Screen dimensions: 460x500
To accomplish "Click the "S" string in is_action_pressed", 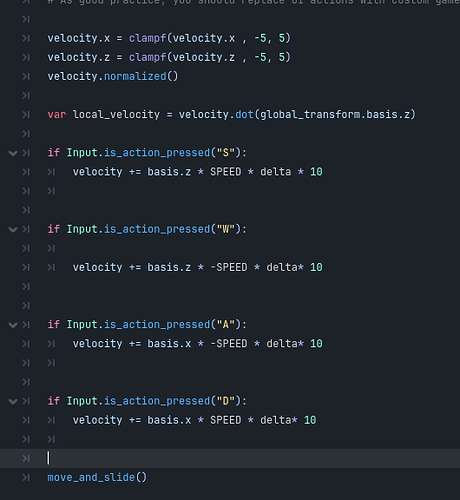I will pos(226,153).
